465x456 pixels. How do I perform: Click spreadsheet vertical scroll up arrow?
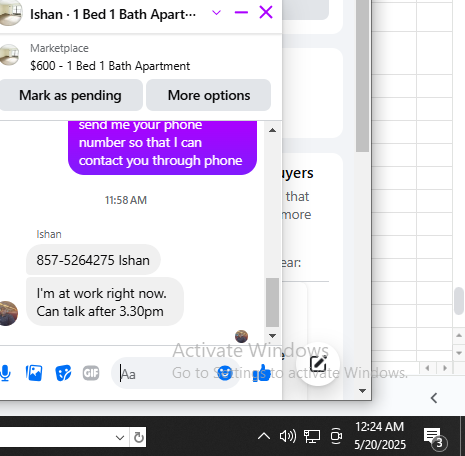[459, 336]
